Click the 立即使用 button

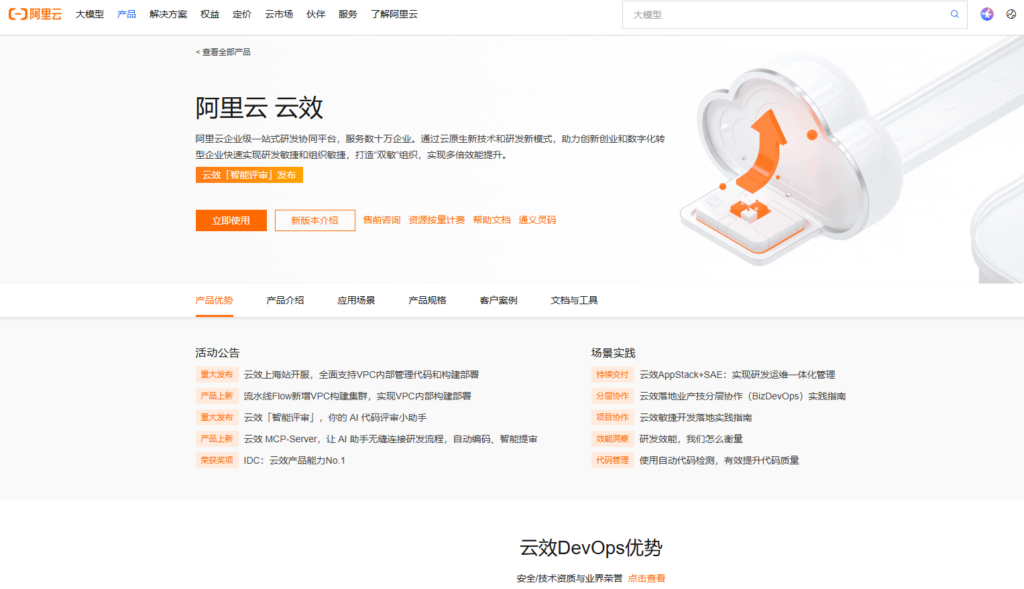coord(231,219)
